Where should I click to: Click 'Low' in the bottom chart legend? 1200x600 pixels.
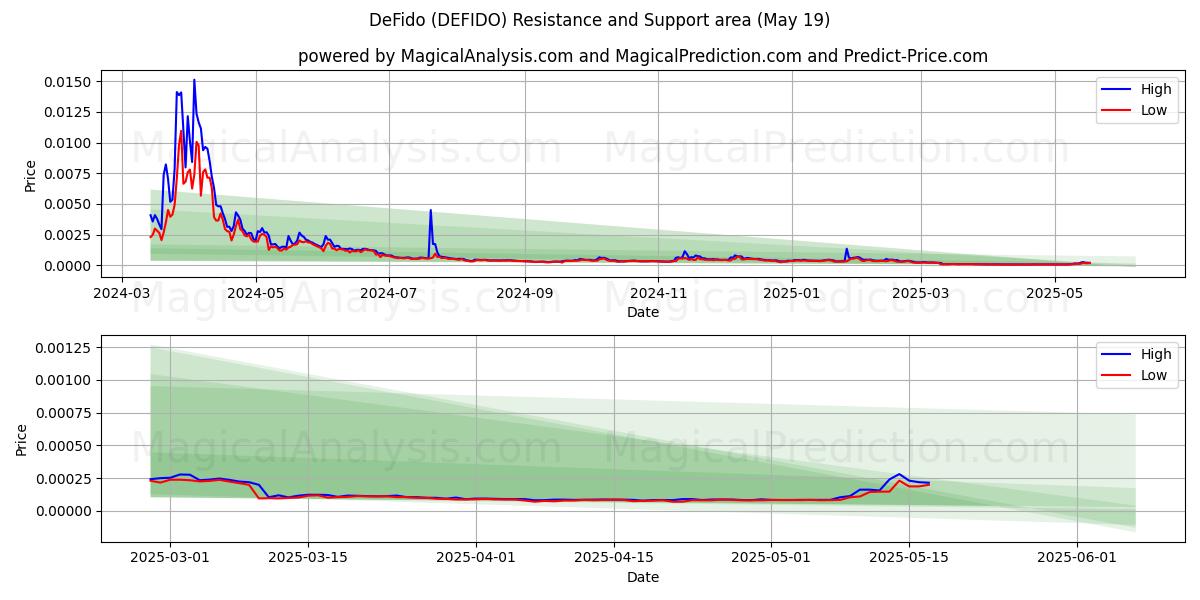pos(1154,374)
